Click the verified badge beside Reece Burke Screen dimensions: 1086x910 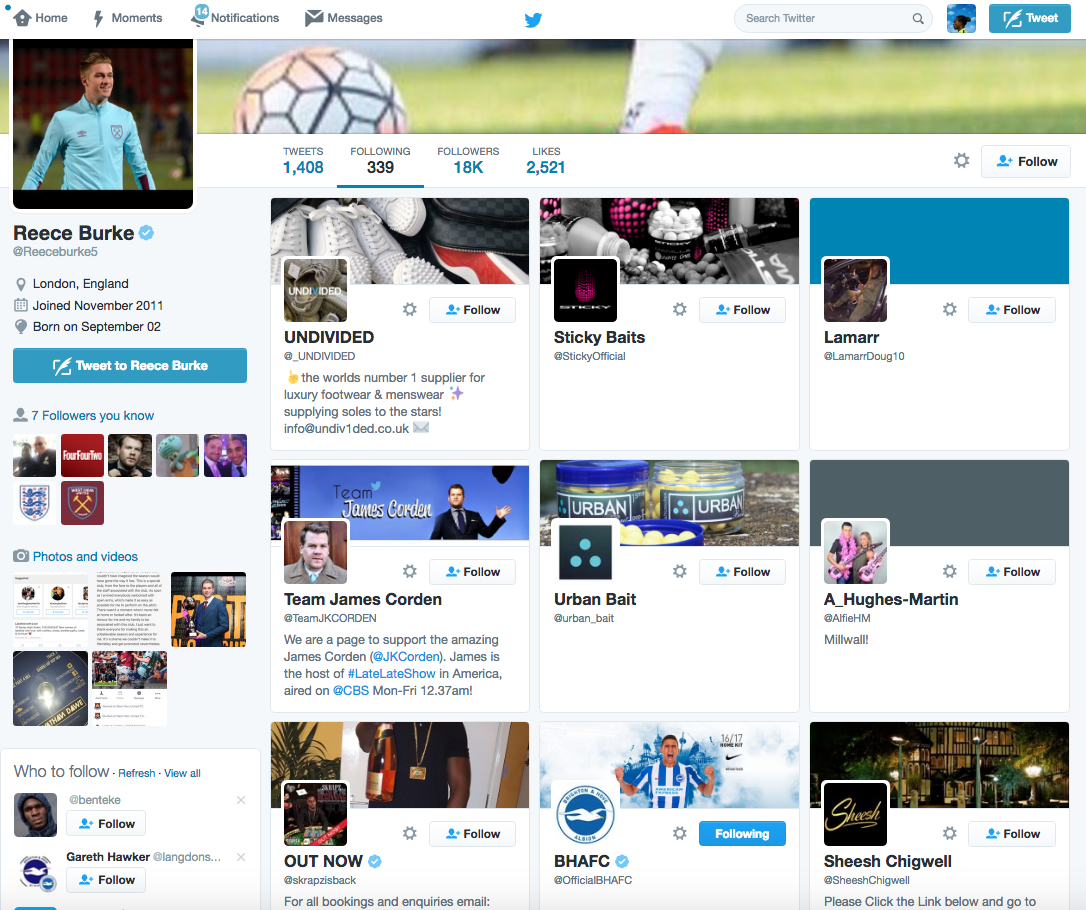point(146,233)
